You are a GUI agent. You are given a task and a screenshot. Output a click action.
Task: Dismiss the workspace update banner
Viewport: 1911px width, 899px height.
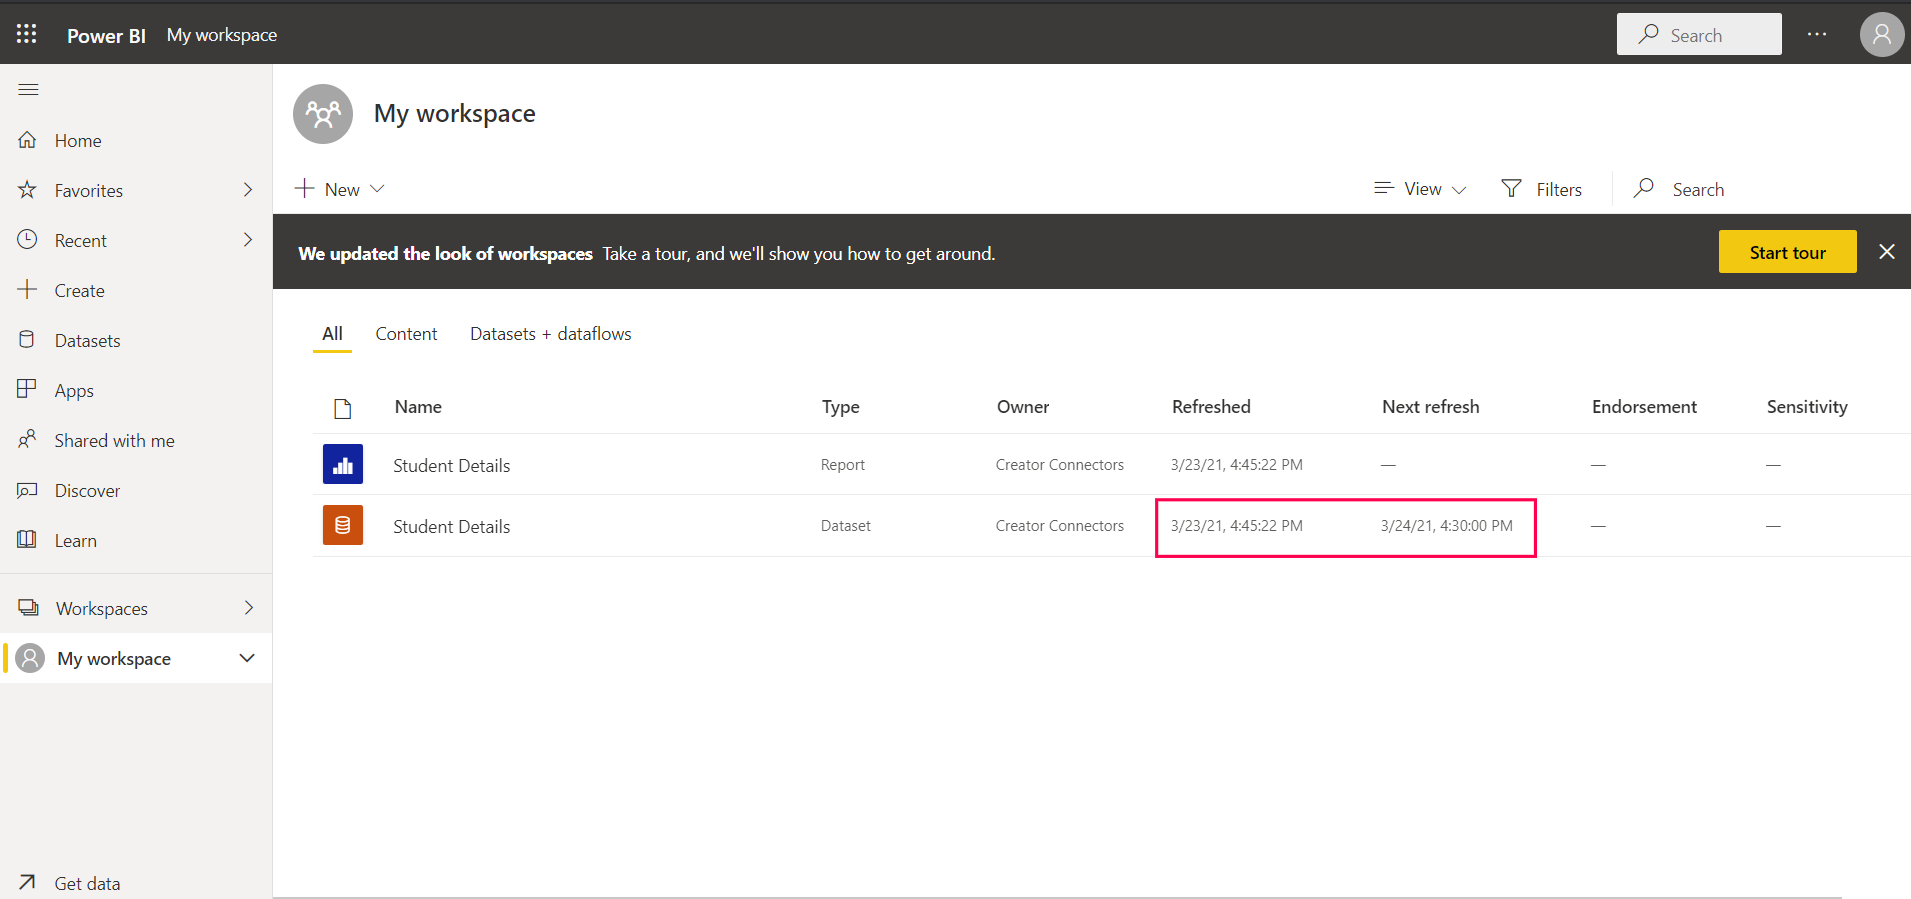point(1887,252)
